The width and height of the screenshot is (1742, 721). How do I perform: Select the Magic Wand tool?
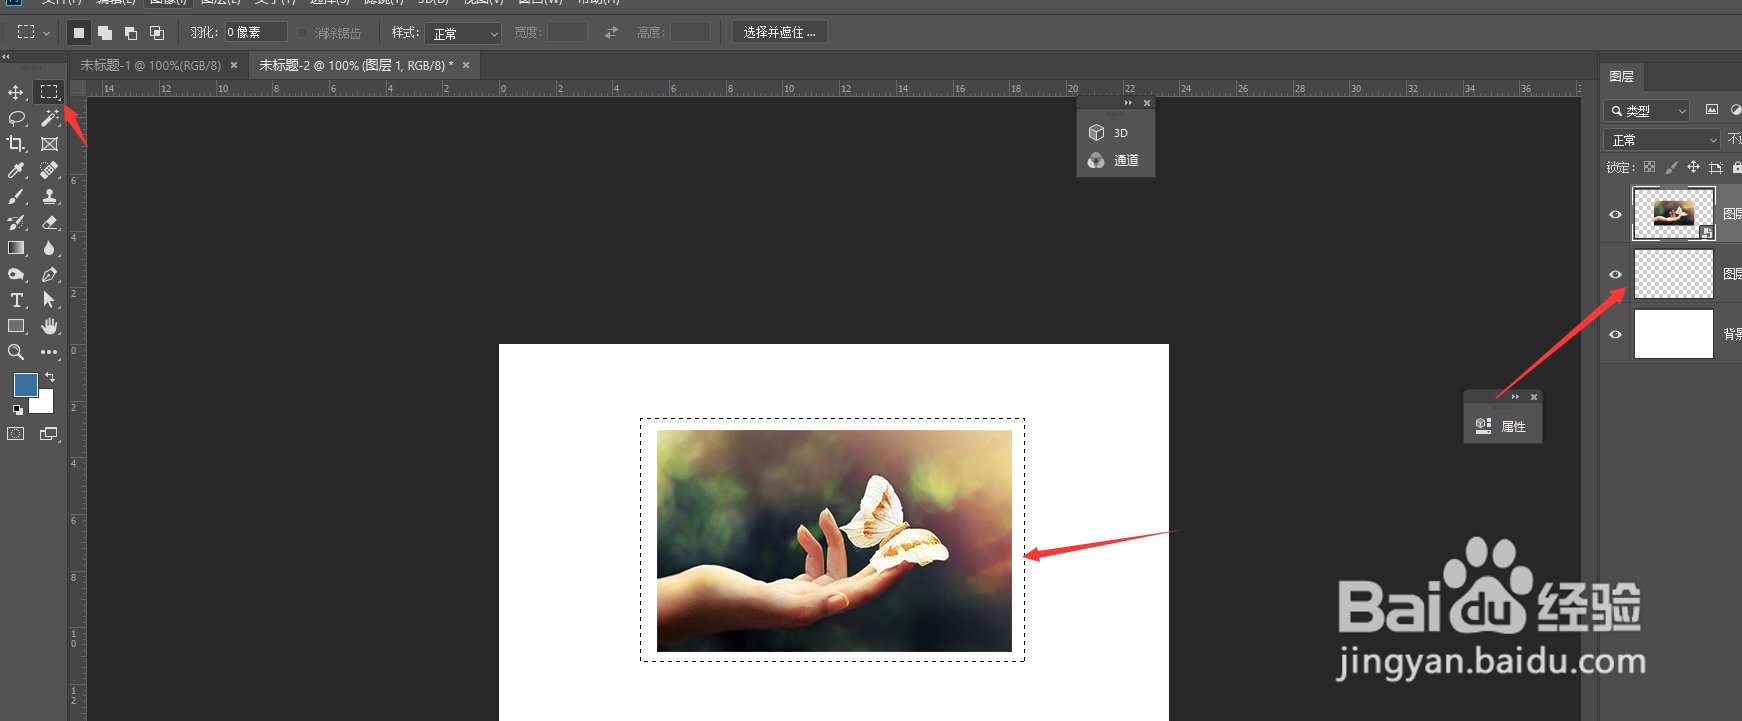click(x=49, y=118)
